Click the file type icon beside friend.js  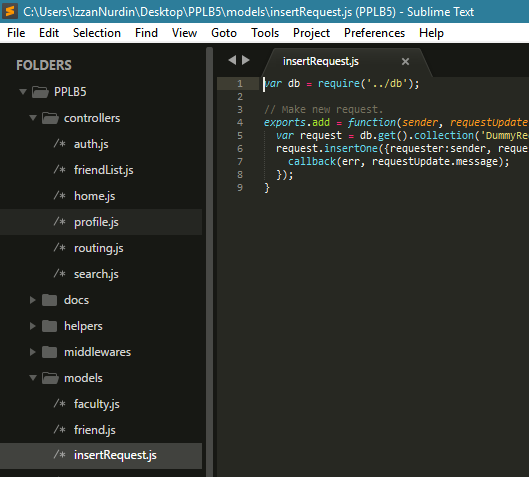pos(60,430)
